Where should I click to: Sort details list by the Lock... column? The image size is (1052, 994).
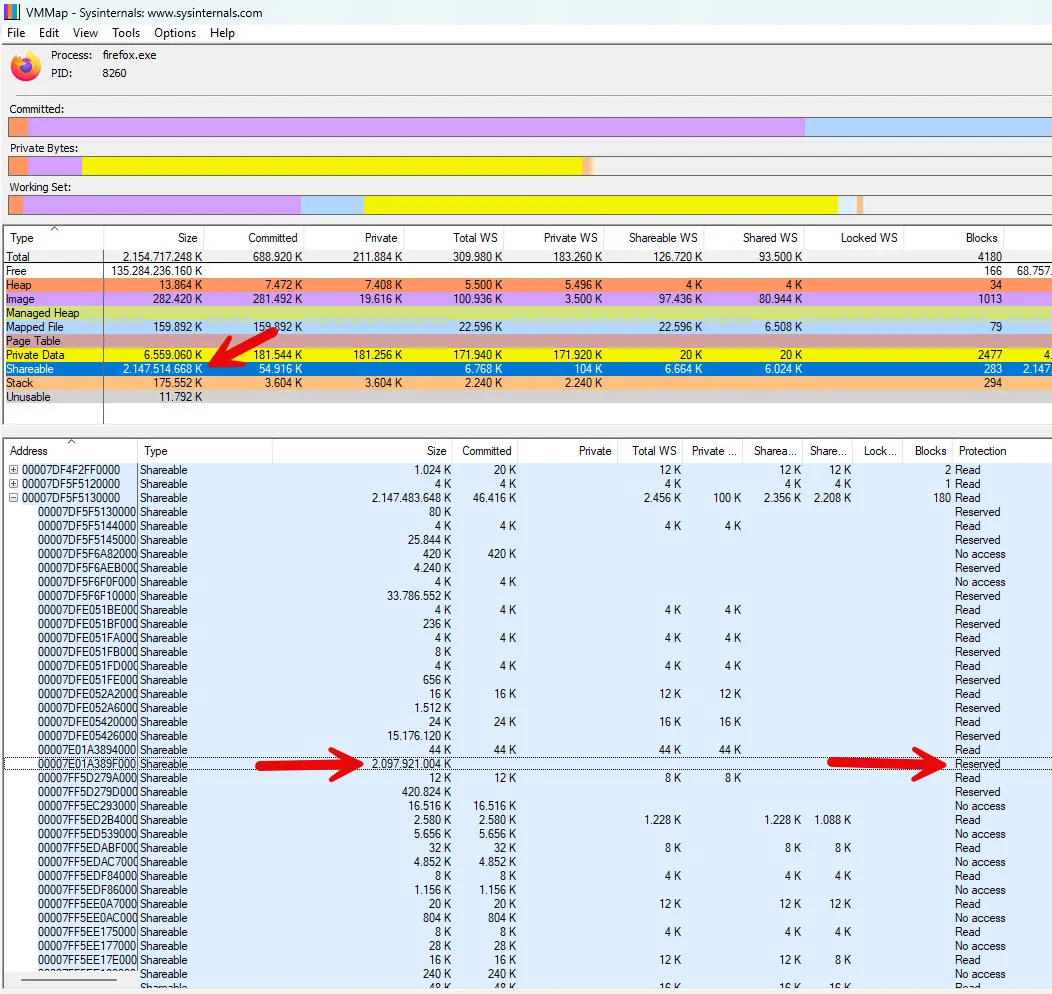879,451
